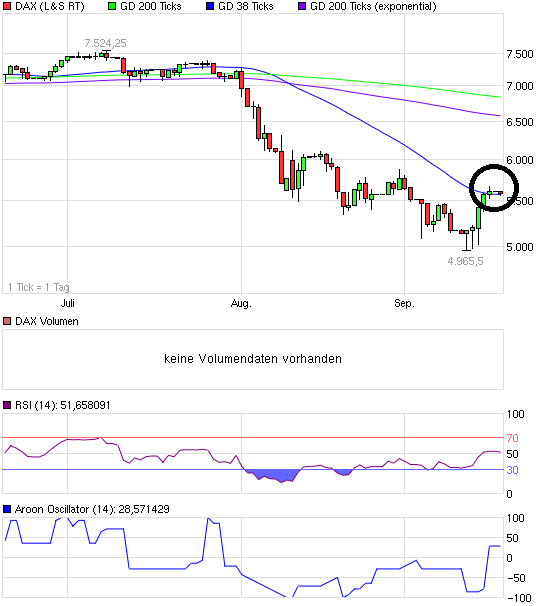The height and width of the screenshot is (606, 545).
Task: Click the 'Juli' axis label
Action: (x=67, y=303)
